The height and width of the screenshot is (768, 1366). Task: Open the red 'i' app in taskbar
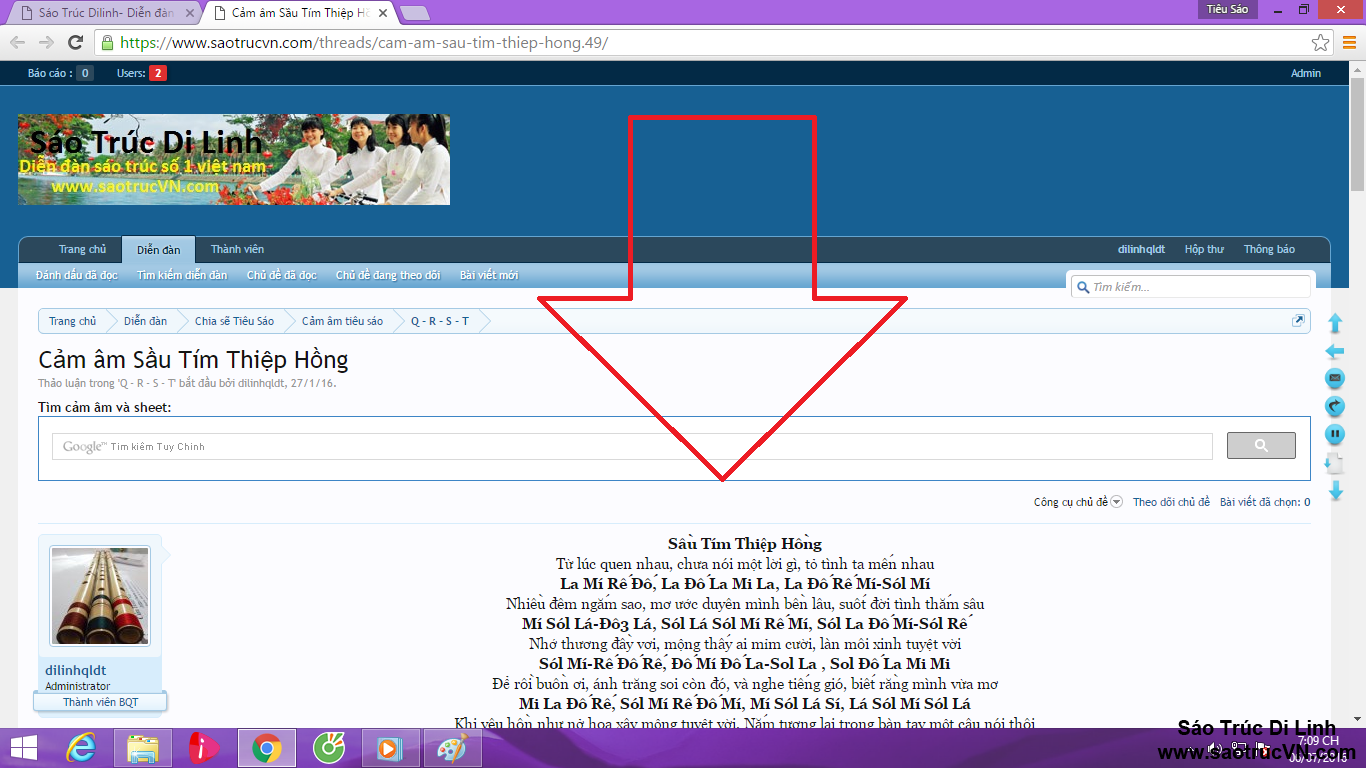click(x=204, y=748)
